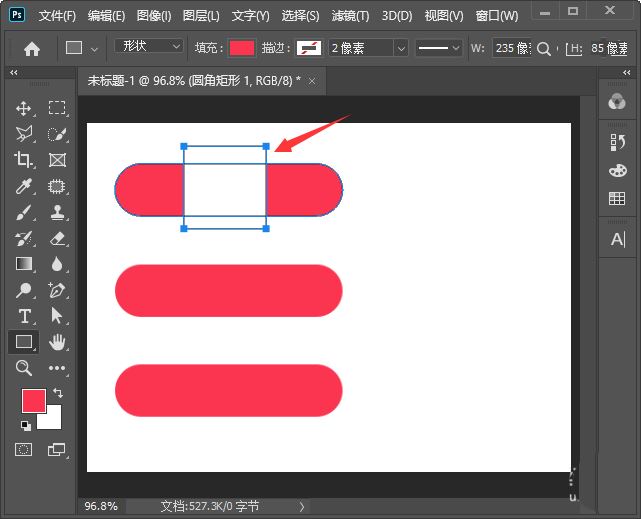Viewport: 641px width, 519px height.
Task: Open the grid Patterns panel icon
Action: (x=617, y=198)
